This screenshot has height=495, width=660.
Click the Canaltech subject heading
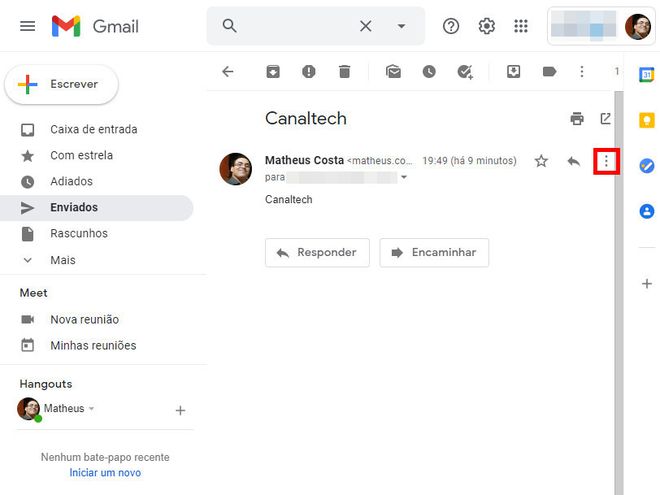(306, 119)
